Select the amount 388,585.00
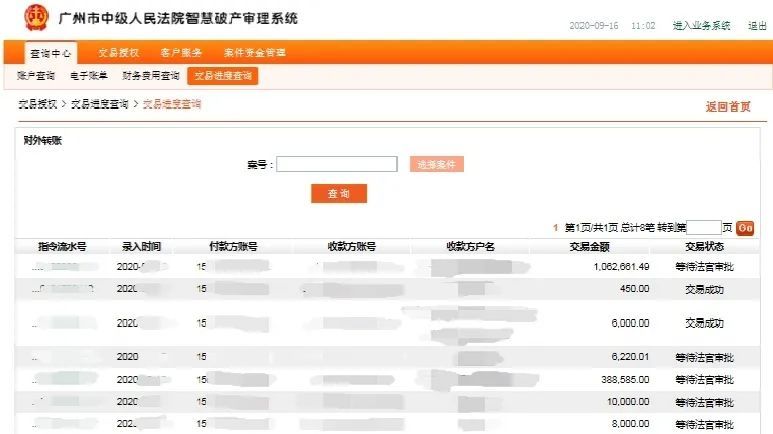The image size is (773, 434). click(x=625, y=379)
